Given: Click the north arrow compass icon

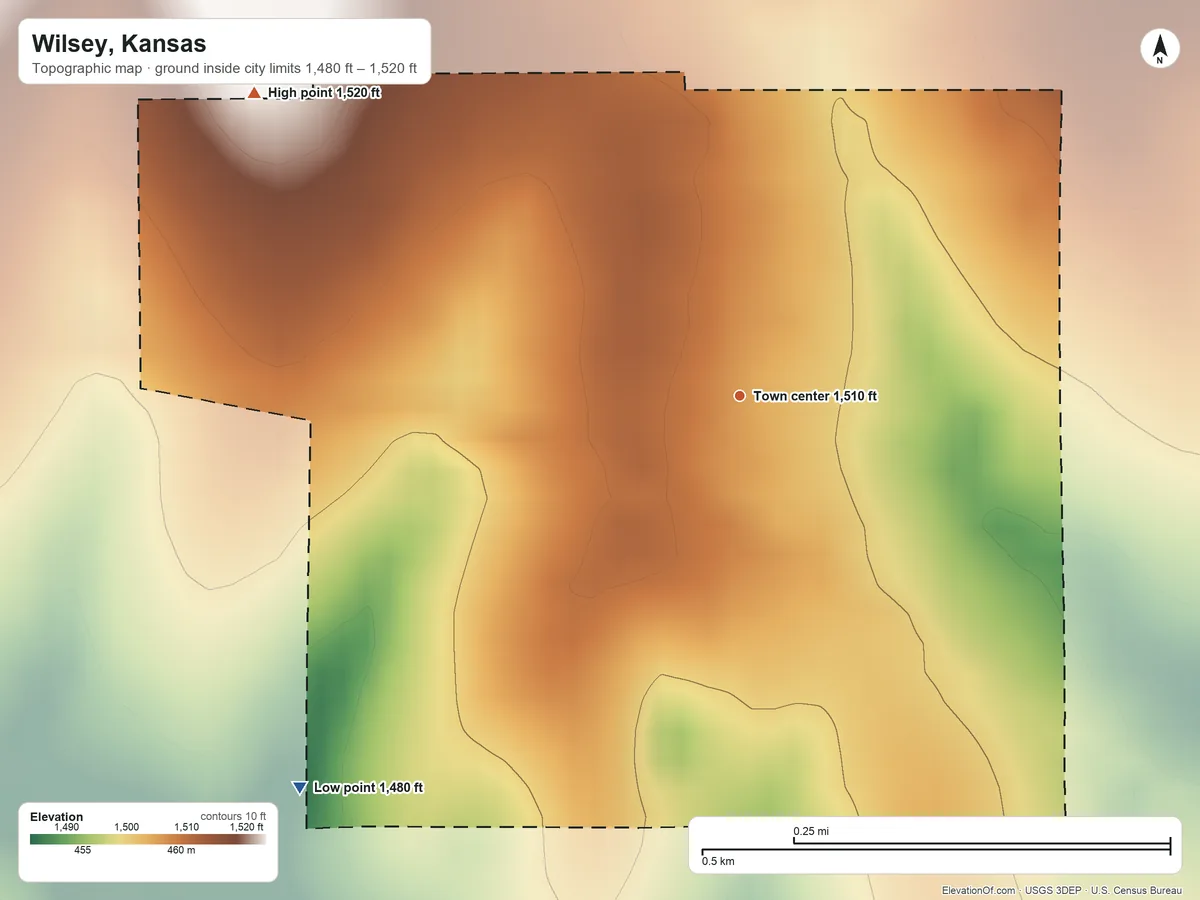Looking at the screenshot, I should tap(1160, 49).
